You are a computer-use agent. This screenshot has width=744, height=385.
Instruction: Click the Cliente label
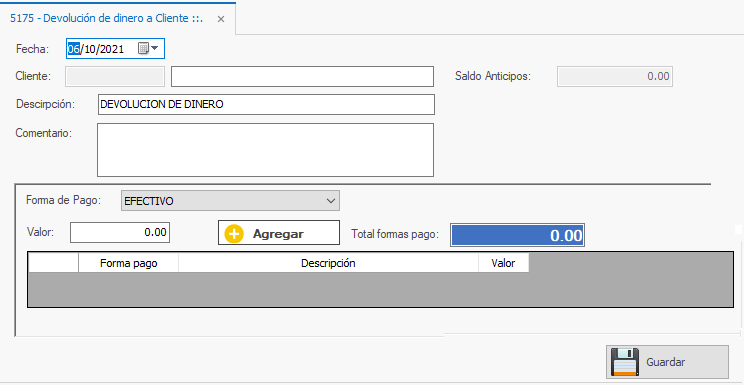point(33,76)
